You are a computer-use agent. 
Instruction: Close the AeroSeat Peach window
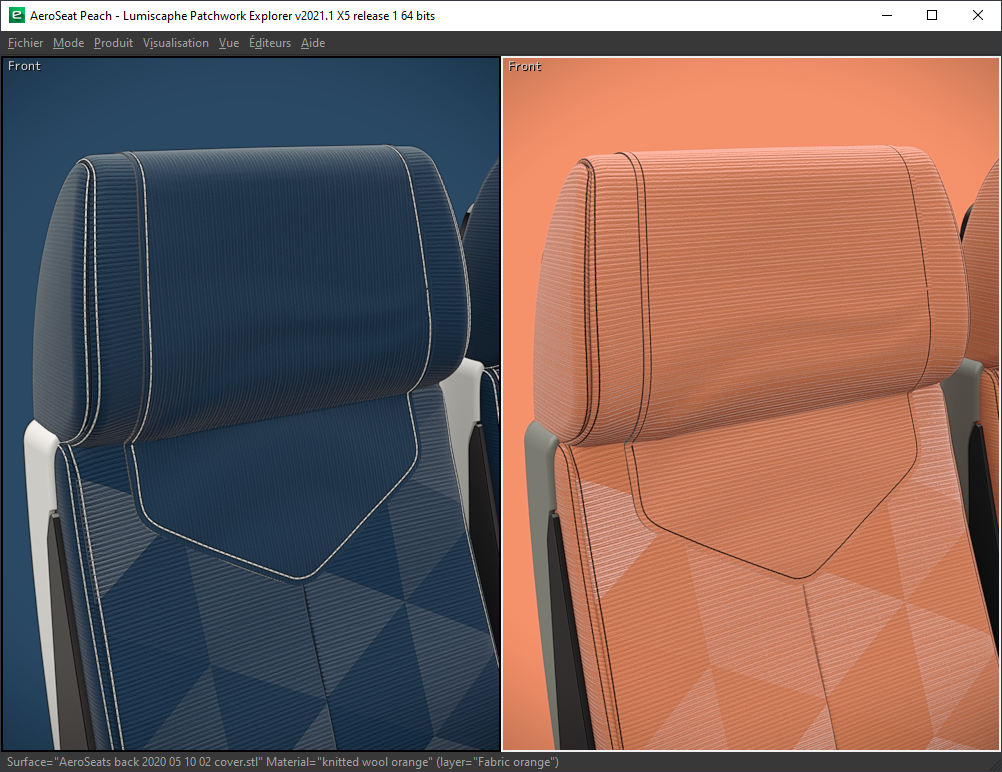[978, 15]
